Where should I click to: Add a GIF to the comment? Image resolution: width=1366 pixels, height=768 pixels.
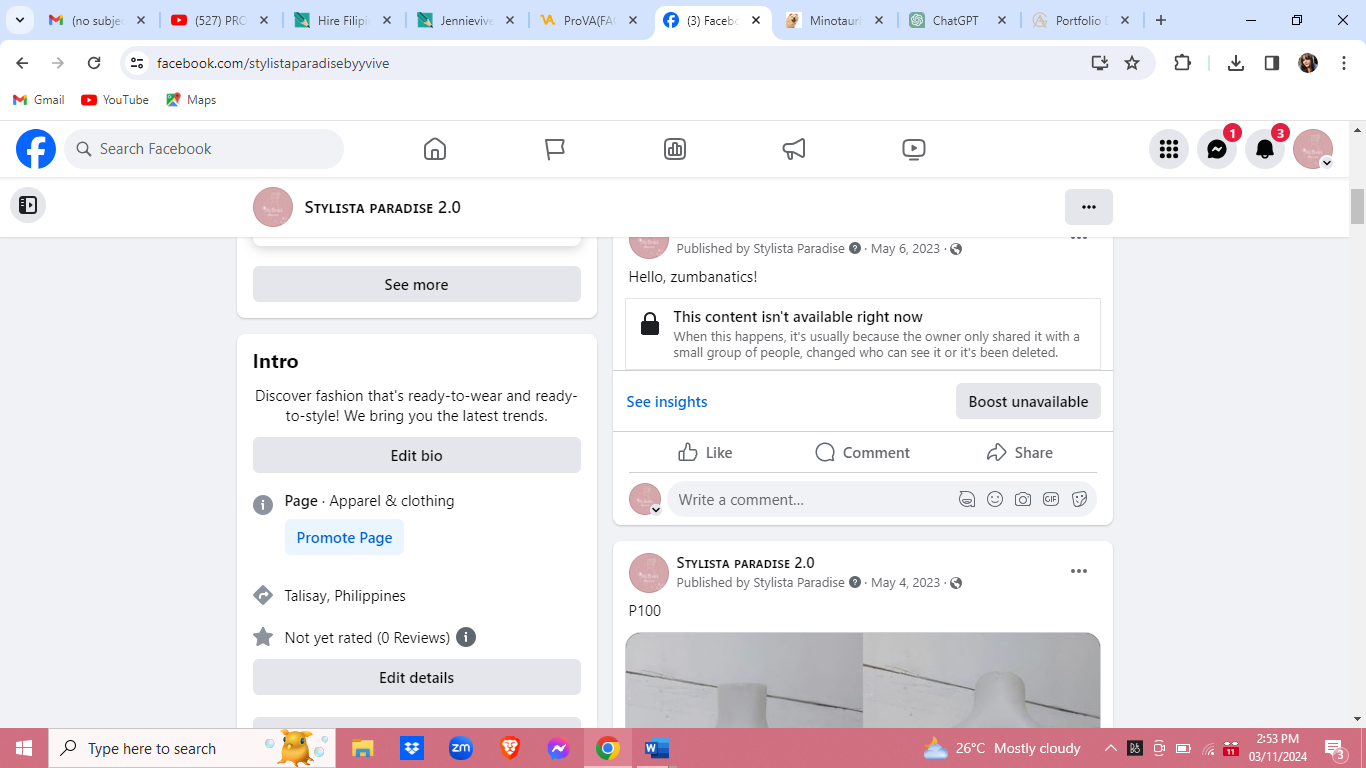point(1051,499)
